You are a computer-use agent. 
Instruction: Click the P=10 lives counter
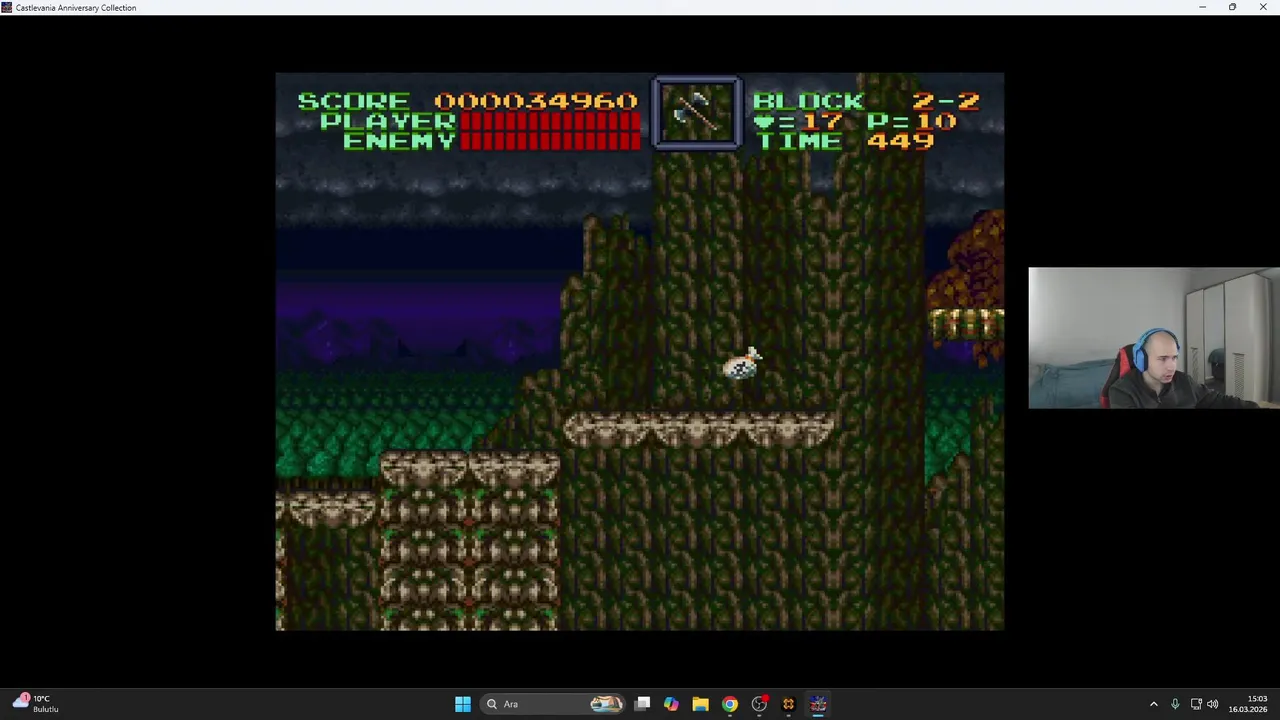(x=912, y=121)
